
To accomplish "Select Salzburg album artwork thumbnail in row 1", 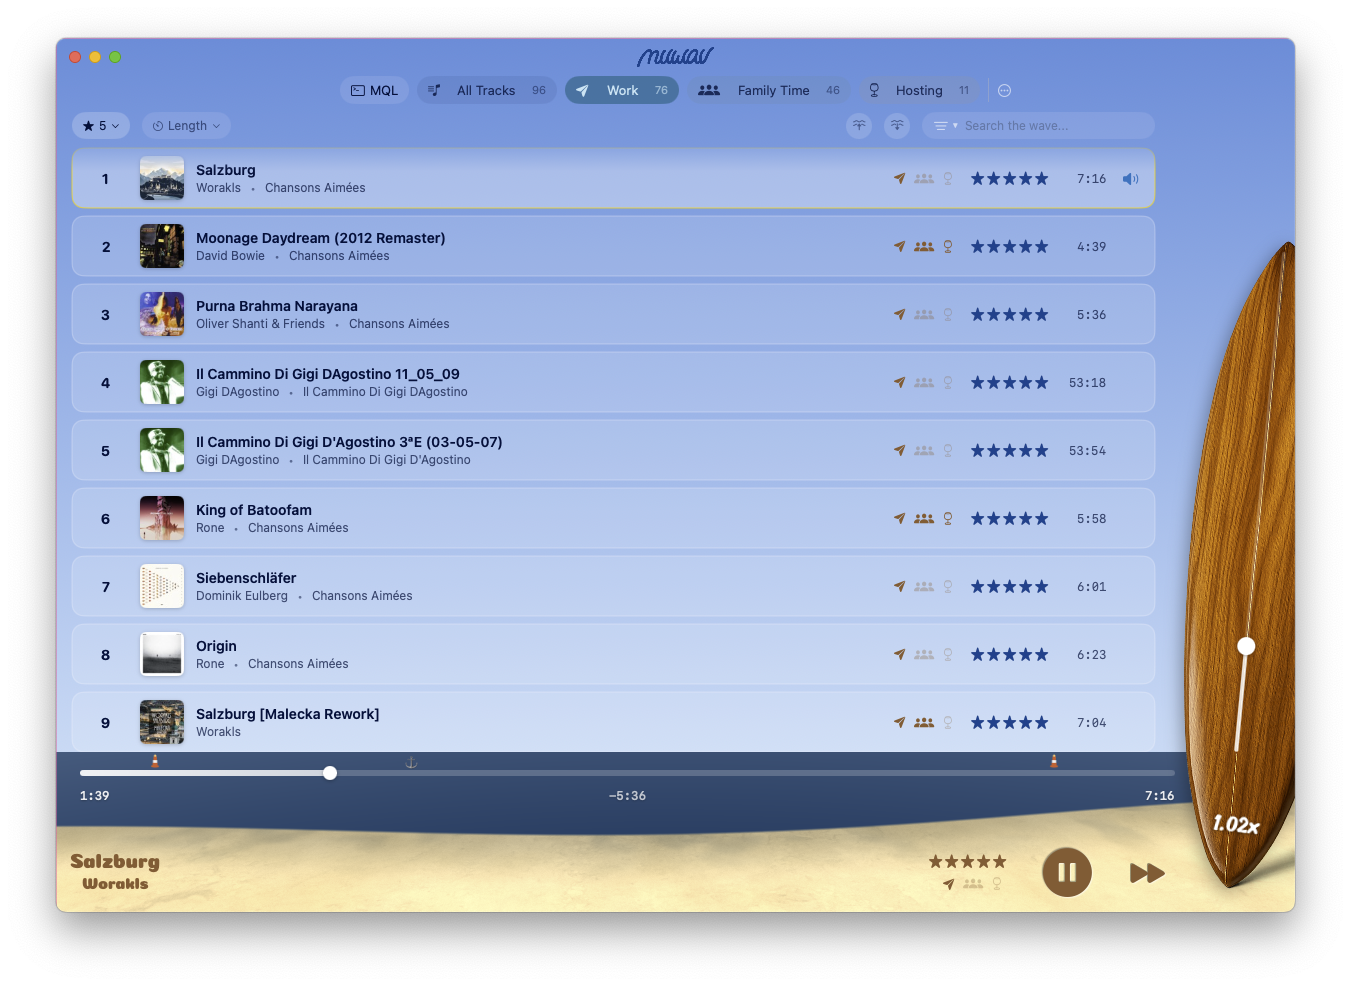I will (162, 179).
